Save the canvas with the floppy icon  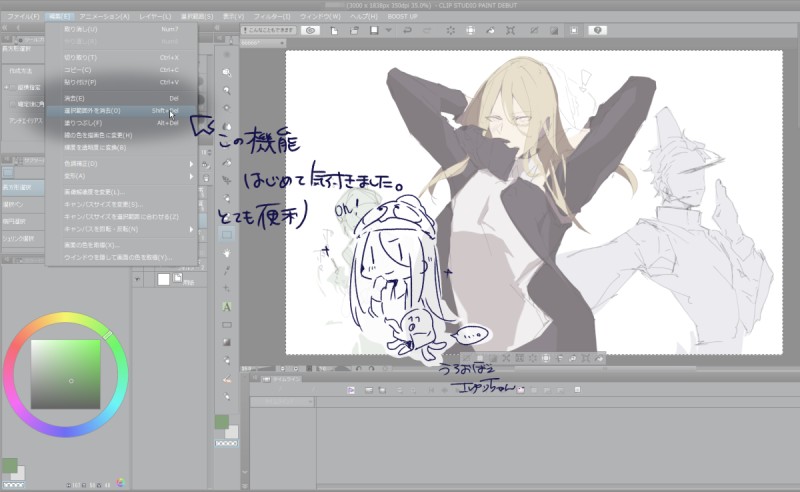(x=374, y=31)
